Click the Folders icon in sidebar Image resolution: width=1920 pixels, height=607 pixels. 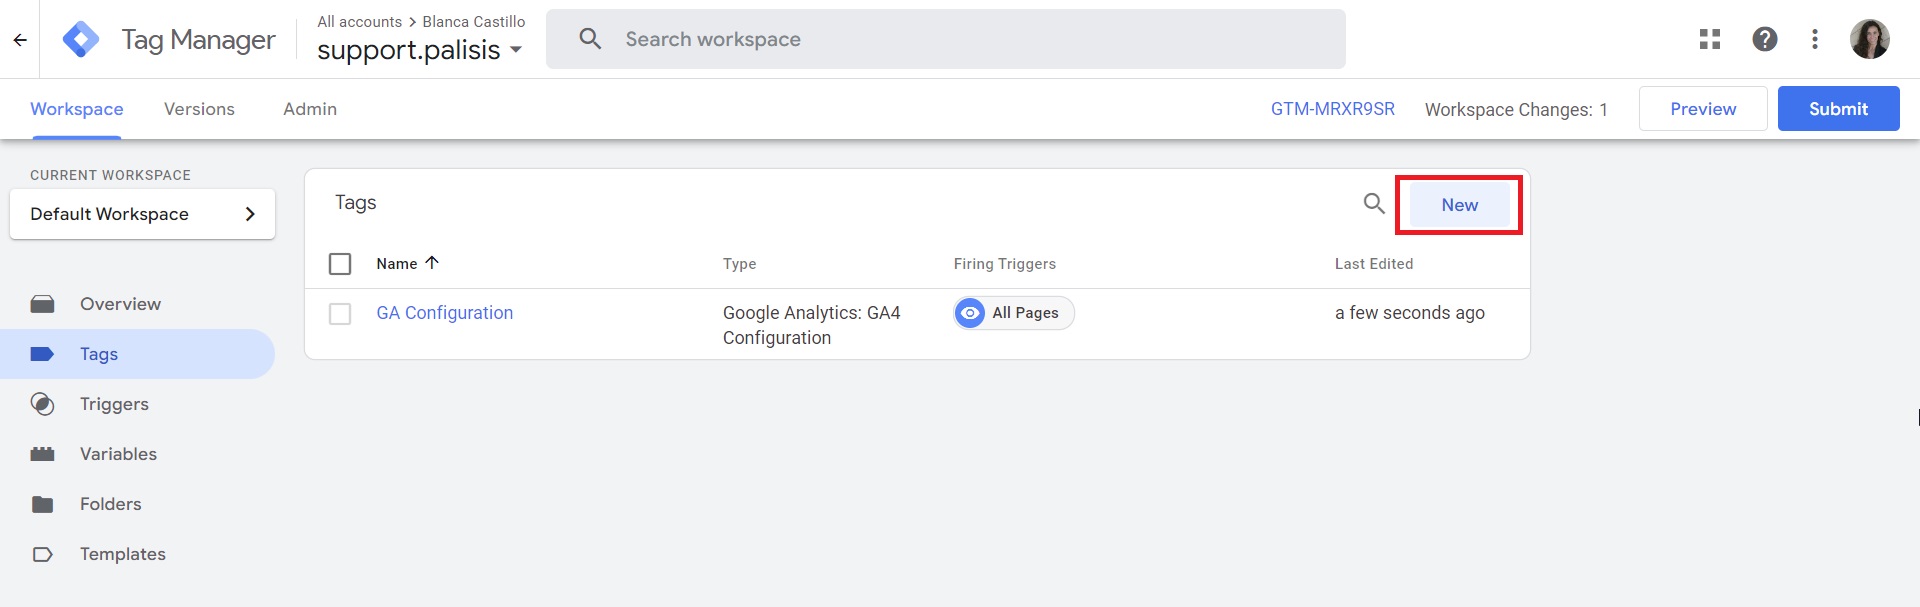click(42, 504)
